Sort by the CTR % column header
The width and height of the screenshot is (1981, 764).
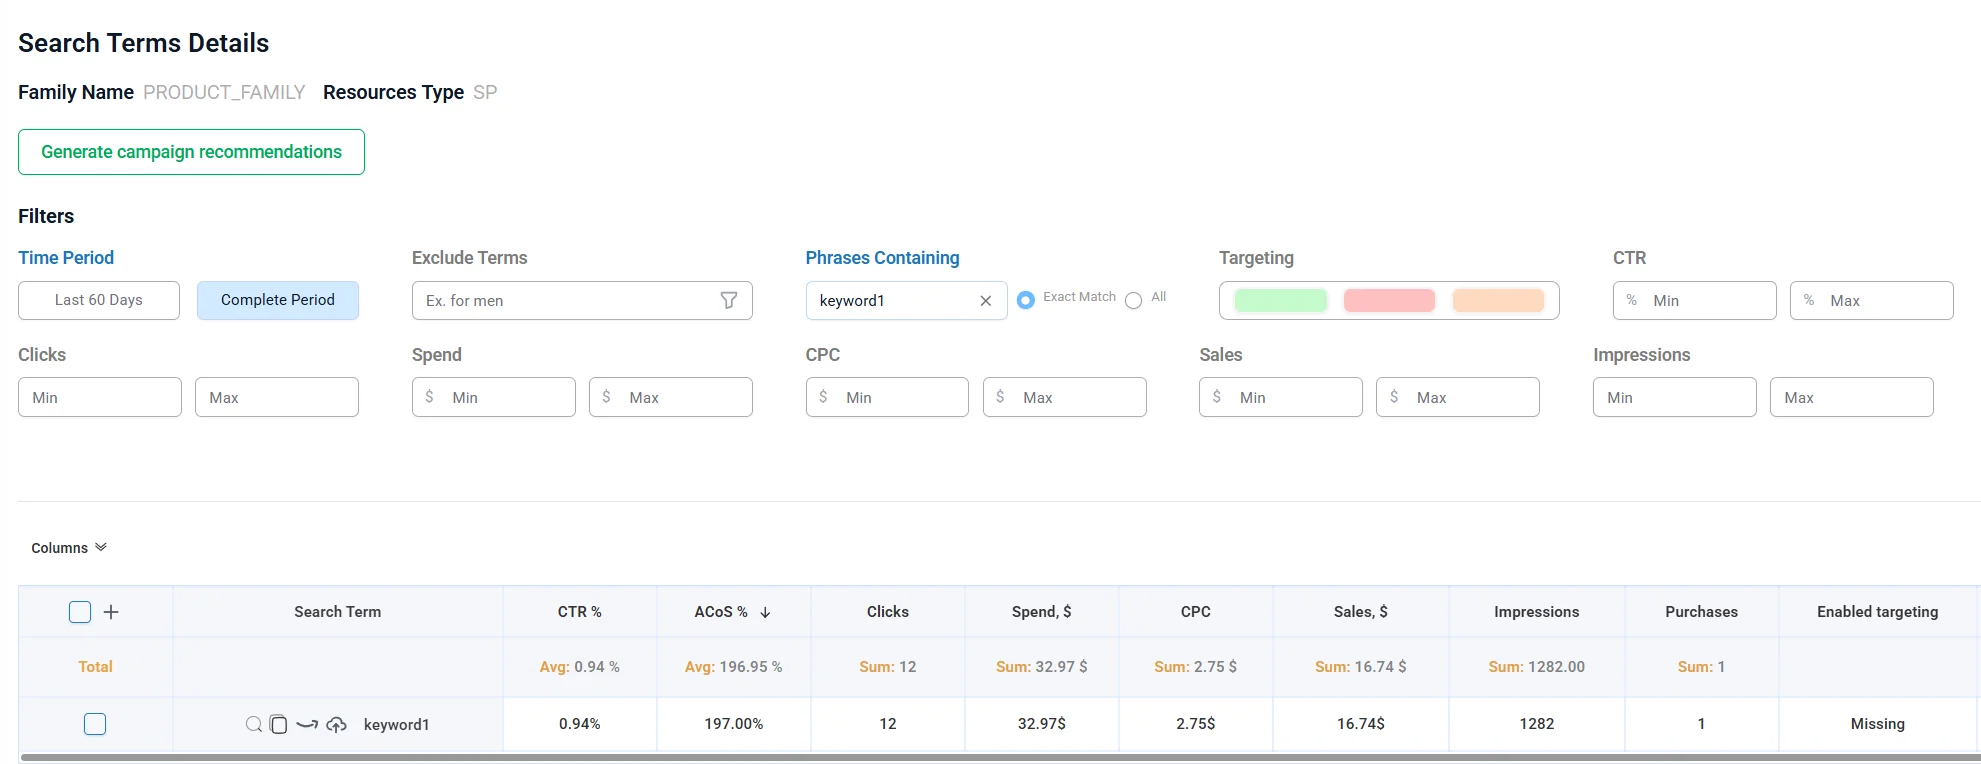tap(580, 612)
